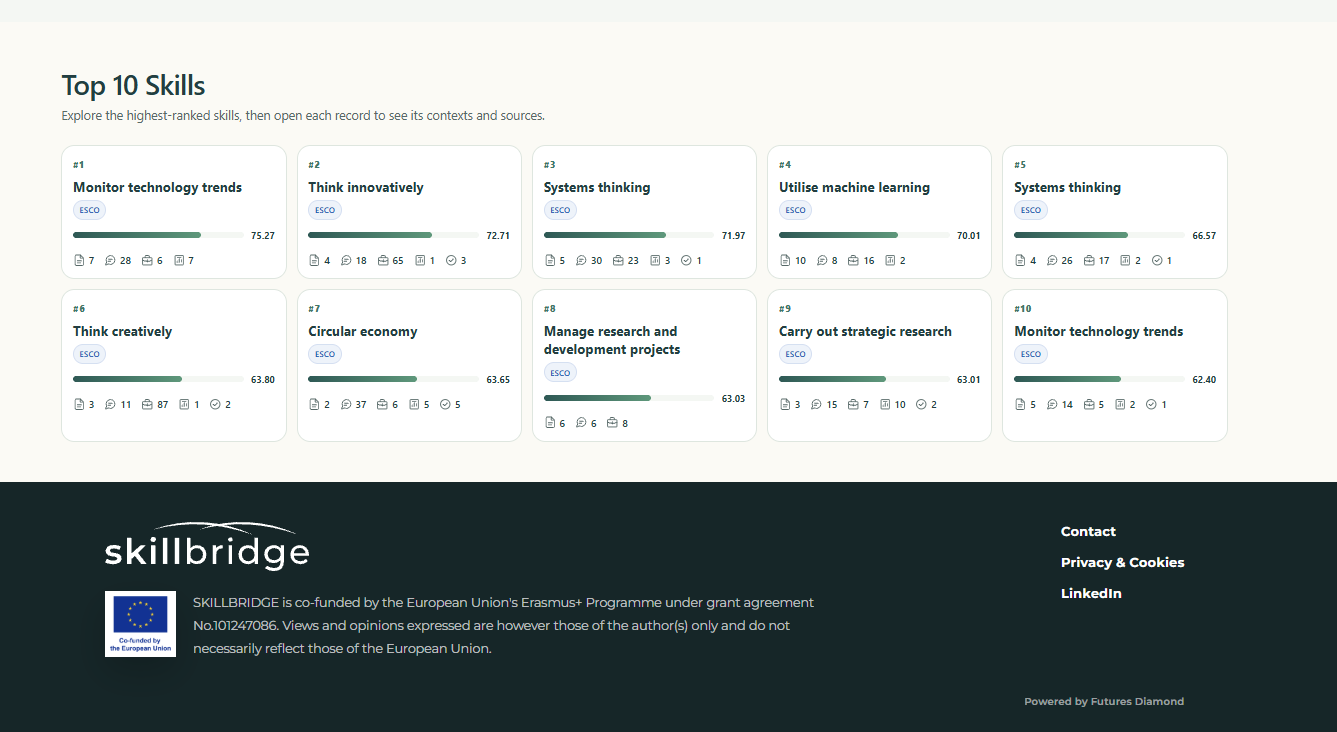Click the briefcase icon on the #3 Systems thinking card
The width and height of the screenshot is (1337, 732).
point(618,260)
